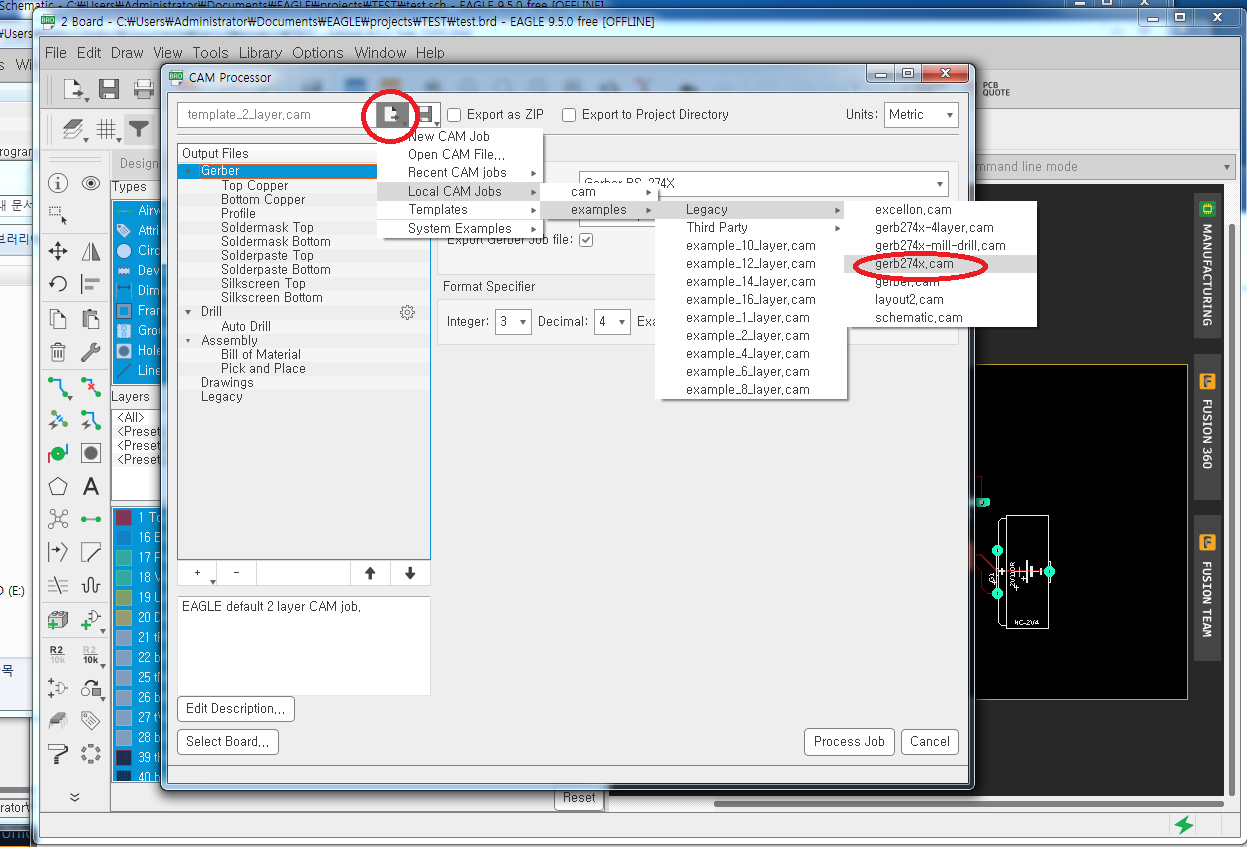Viewport: 1247px width, 847px height.
Task: Open the Units Metric dropdown
Action: (x=920, y=115)
